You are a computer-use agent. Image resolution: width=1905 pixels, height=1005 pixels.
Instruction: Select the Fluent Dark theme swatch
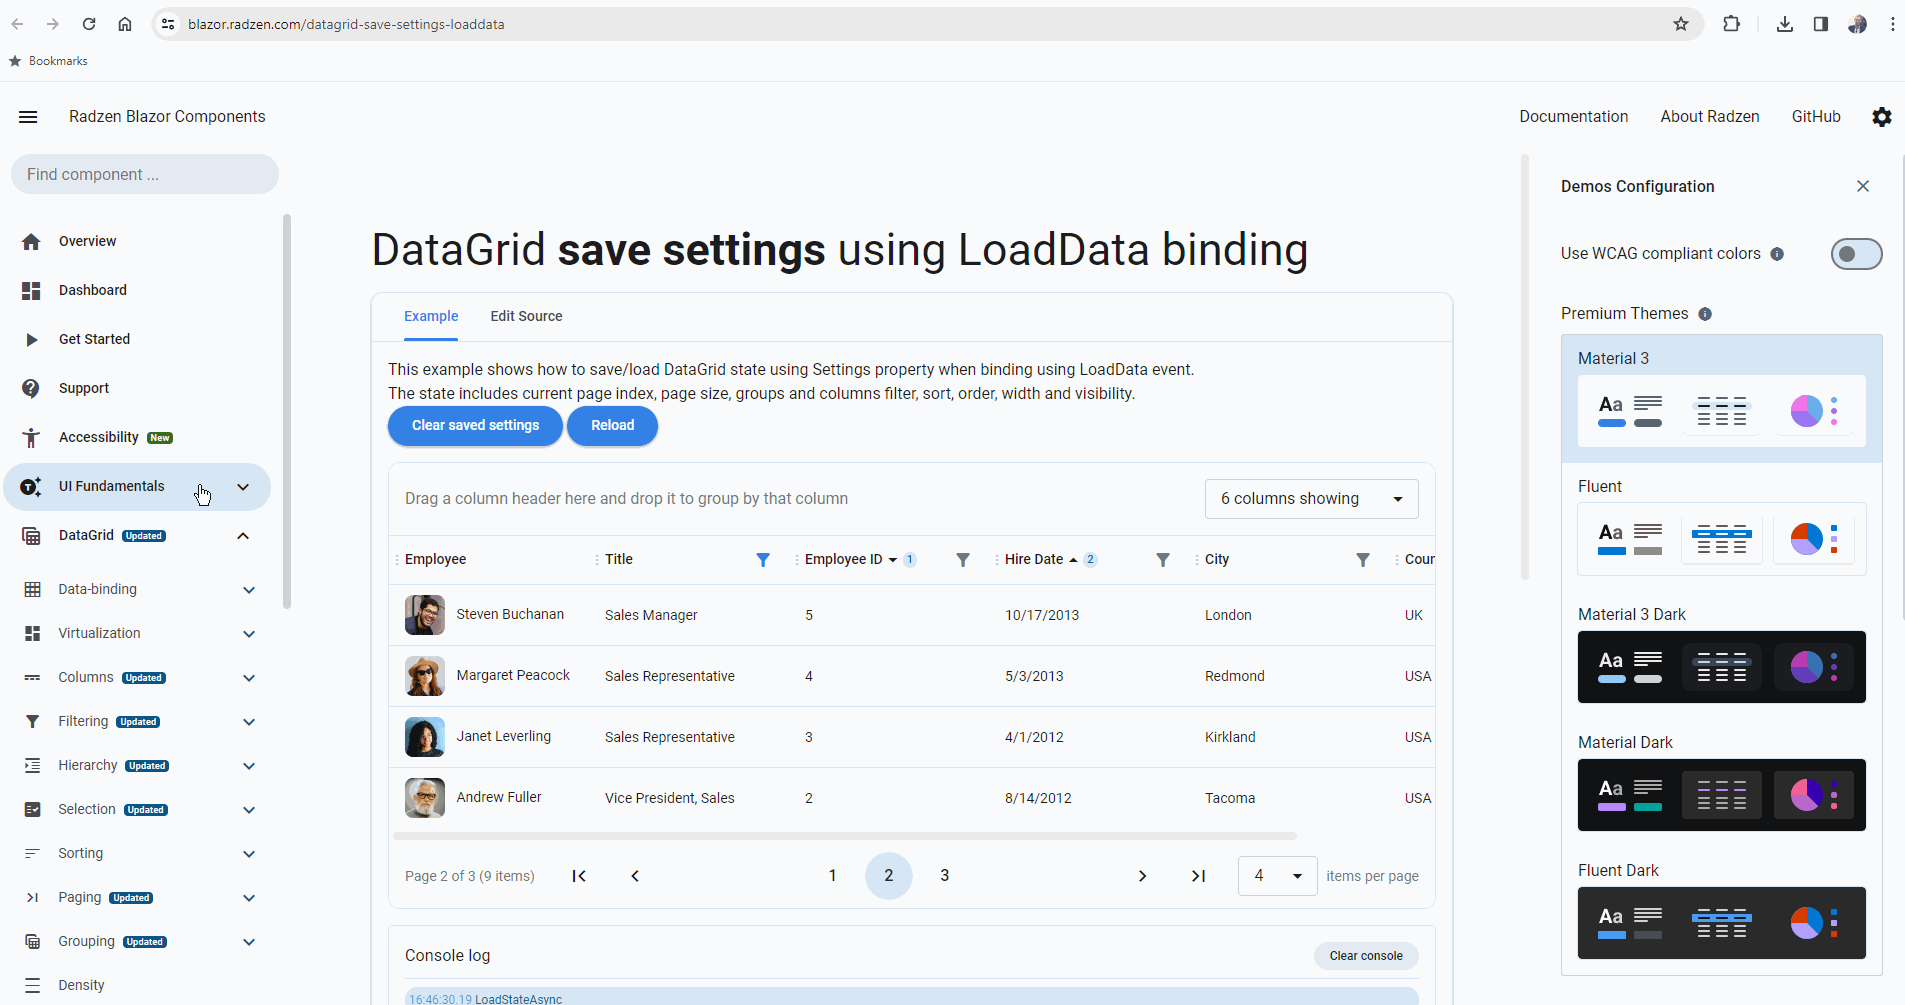(x=1721, y=923)
